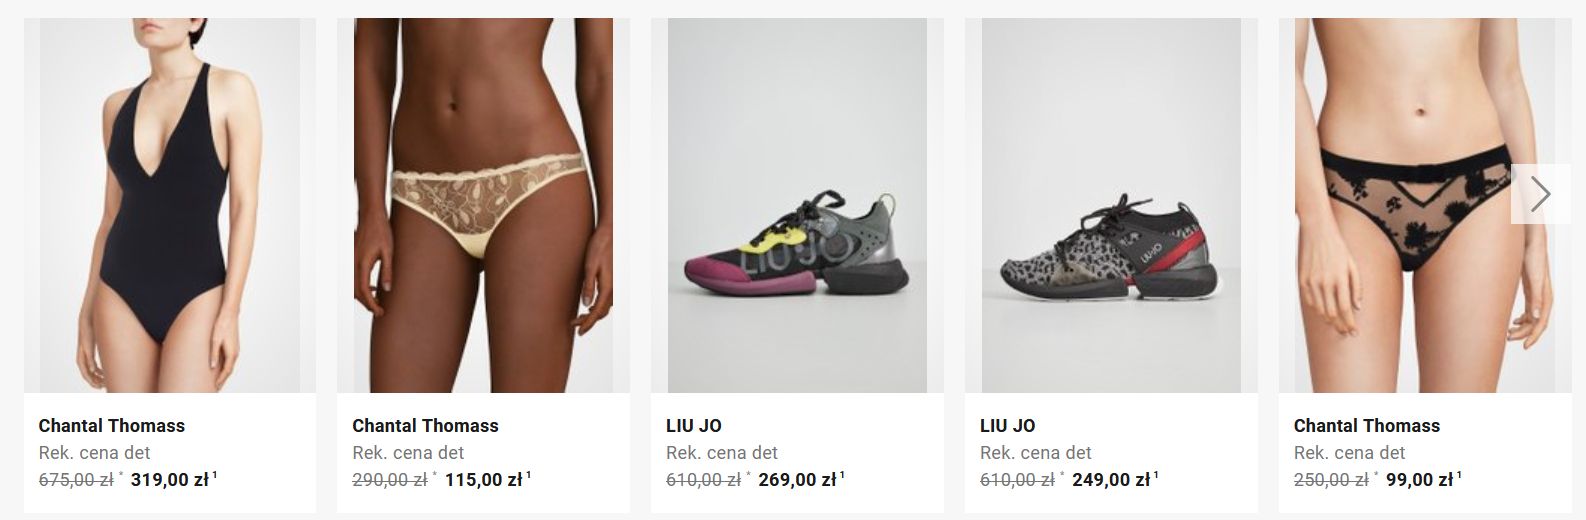
Task: View the leopard print LIU JO sneaker photo
Action: [x=1111, y=205]
